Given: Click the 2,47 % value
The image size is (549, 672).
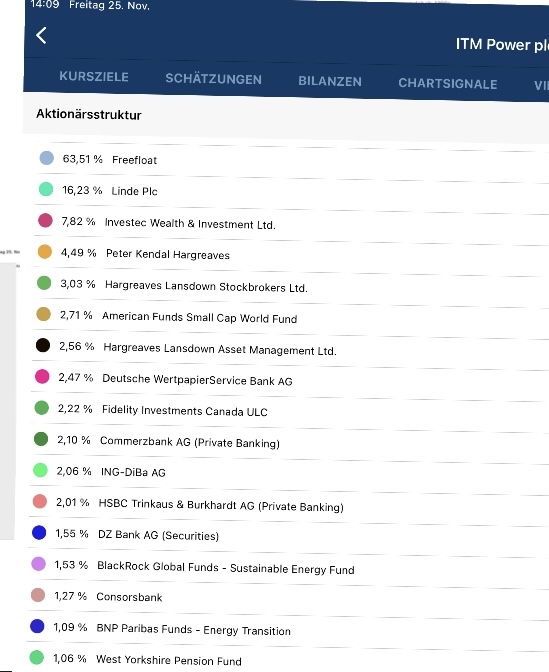Looking at the screenshot, I should tap(76, 378).
